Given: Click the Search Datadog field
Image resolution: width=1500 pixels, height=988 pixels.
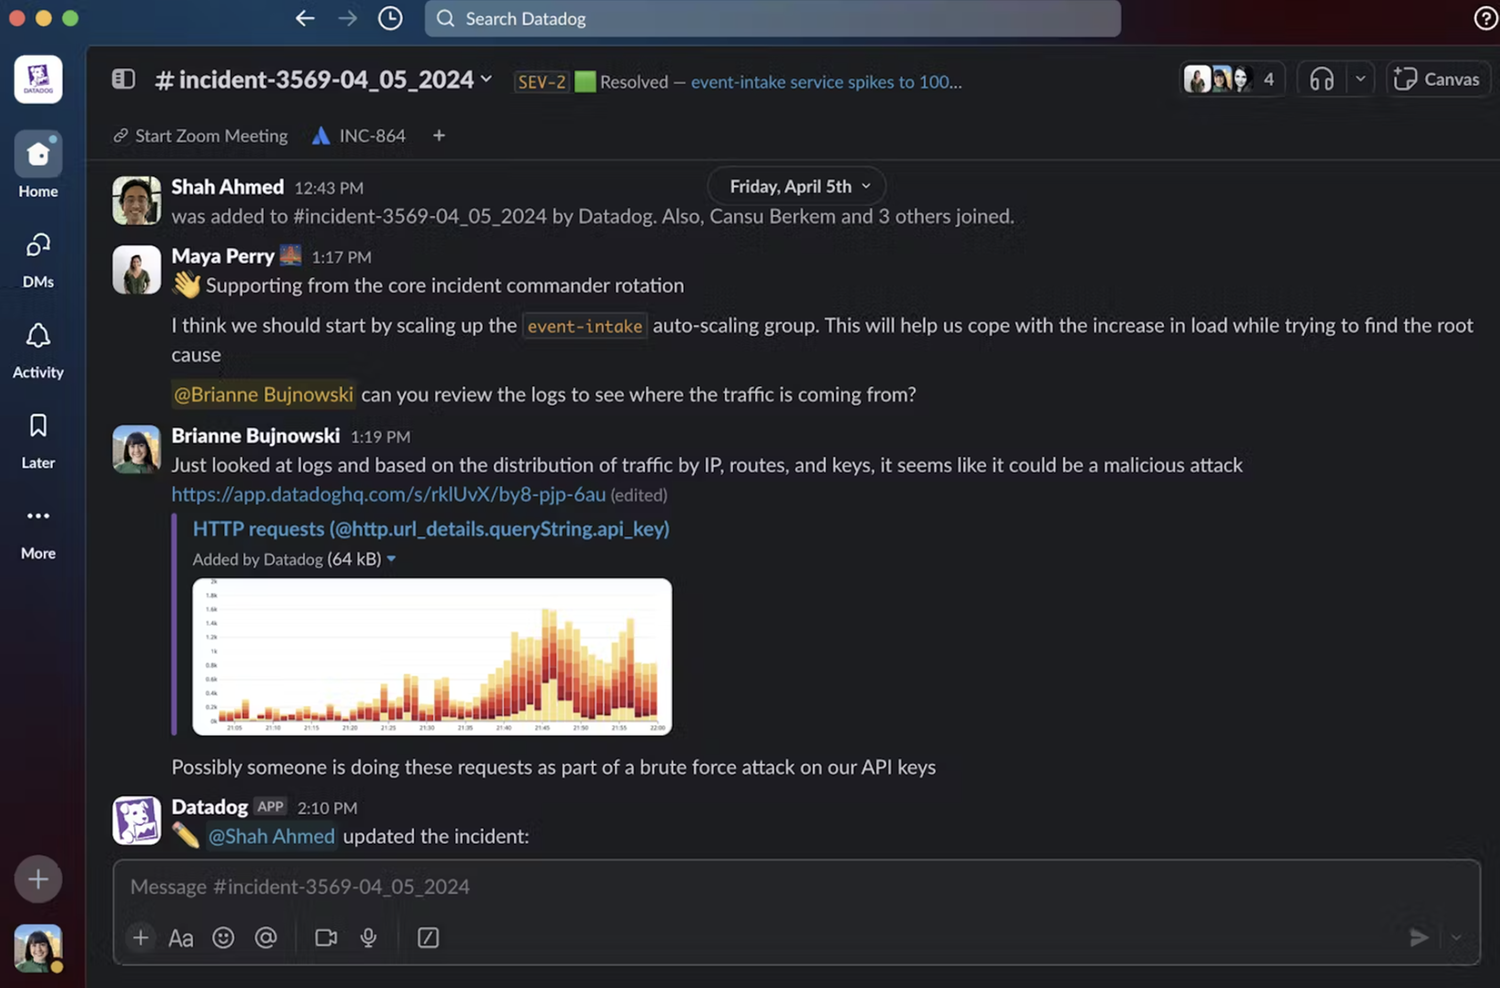Looking at the screenshot, I should click(x=772, y=18).
